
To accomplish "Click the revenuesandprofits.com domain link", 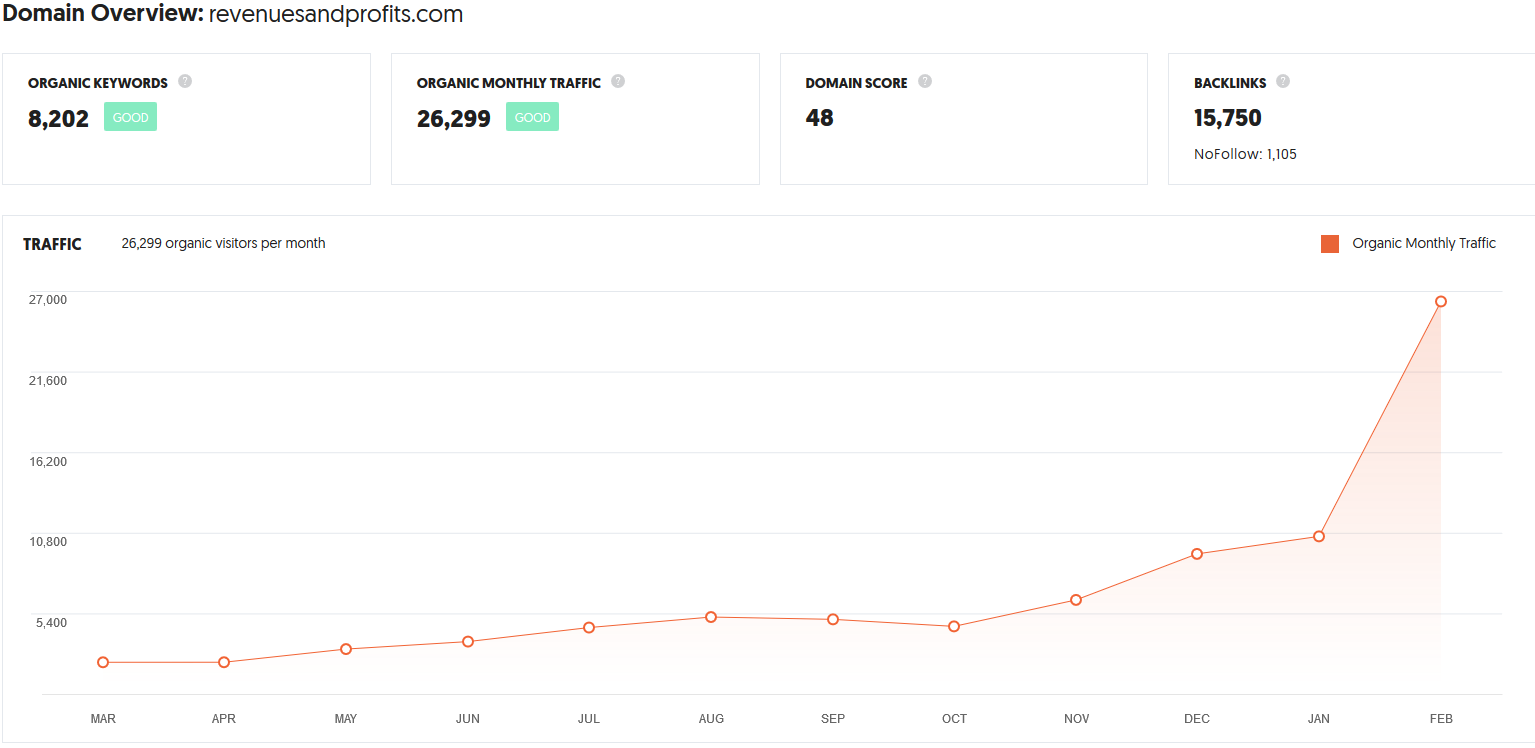I will tap(334, 15).
